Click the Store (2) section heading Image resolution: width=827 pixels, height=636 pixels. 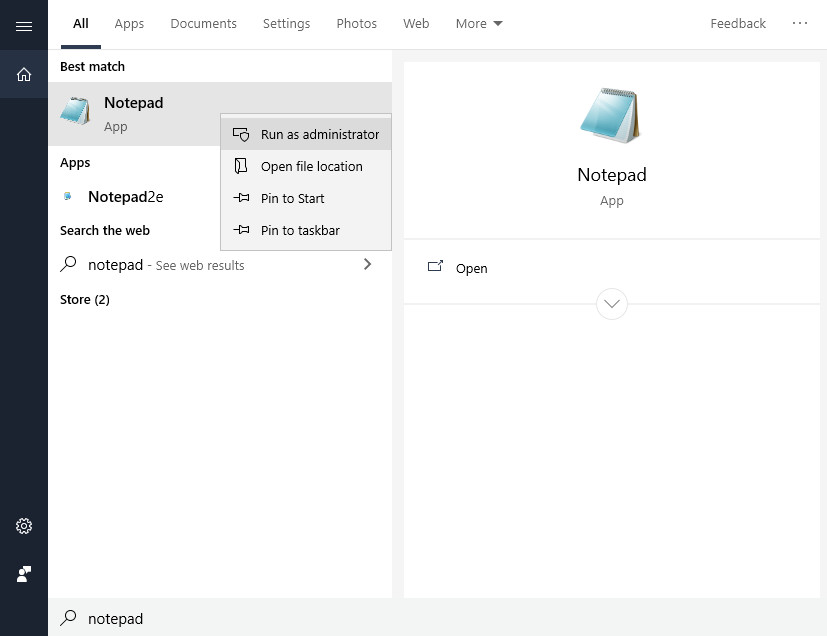[85, 300]
